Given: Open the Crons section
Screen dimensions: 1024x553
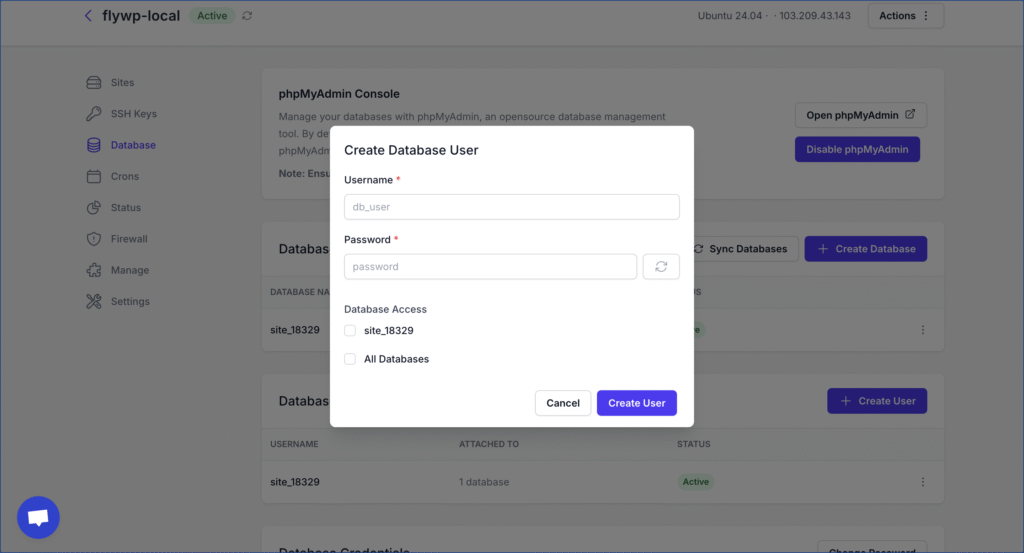Looking at the screenshot, I should (124, 176).
